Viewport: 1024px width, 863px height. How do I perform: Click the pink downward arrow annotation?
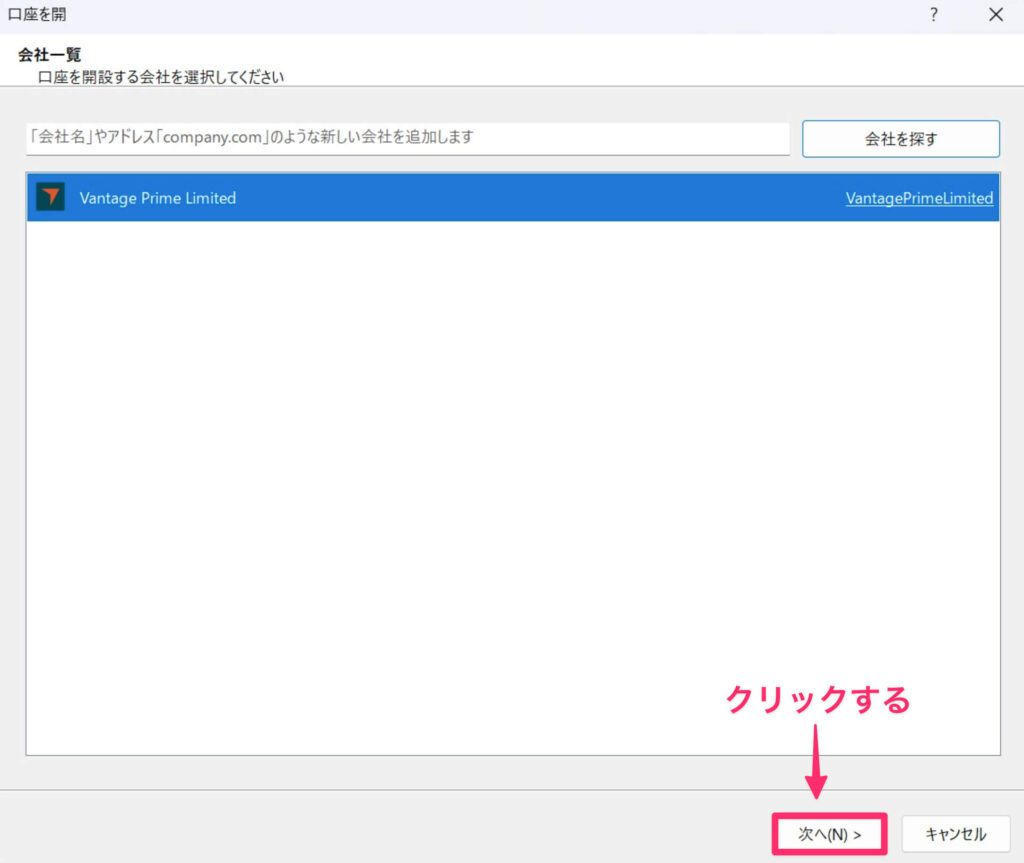pyautogui.click(x=817, y=760)
